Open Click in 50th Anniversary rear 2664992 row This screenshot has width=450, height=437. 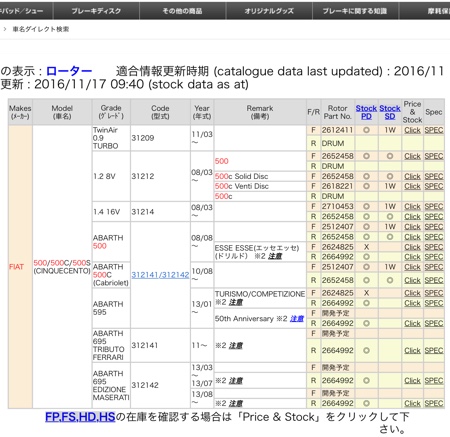coord(412,323)
